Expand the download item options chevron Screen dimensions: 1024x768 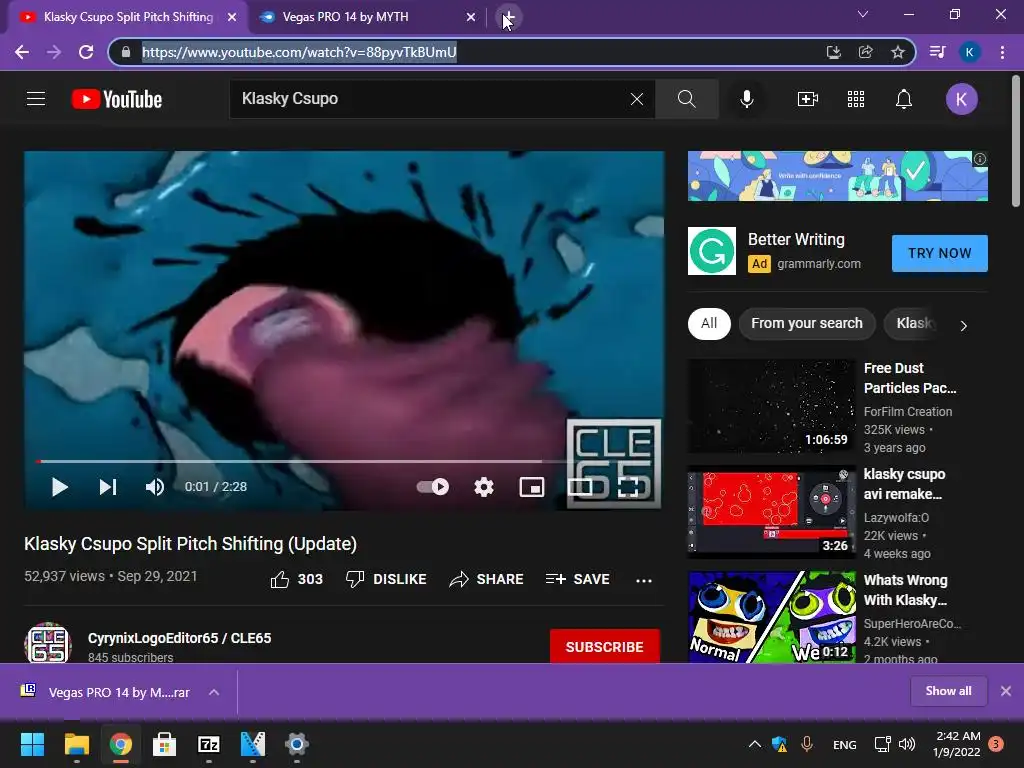[214, 692]
